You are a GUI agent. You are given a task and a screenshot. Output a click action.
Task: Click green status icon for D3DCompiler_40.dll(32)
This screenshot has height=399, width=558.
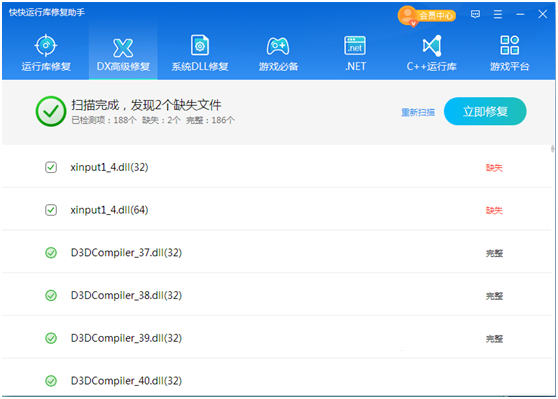(51, 381)
